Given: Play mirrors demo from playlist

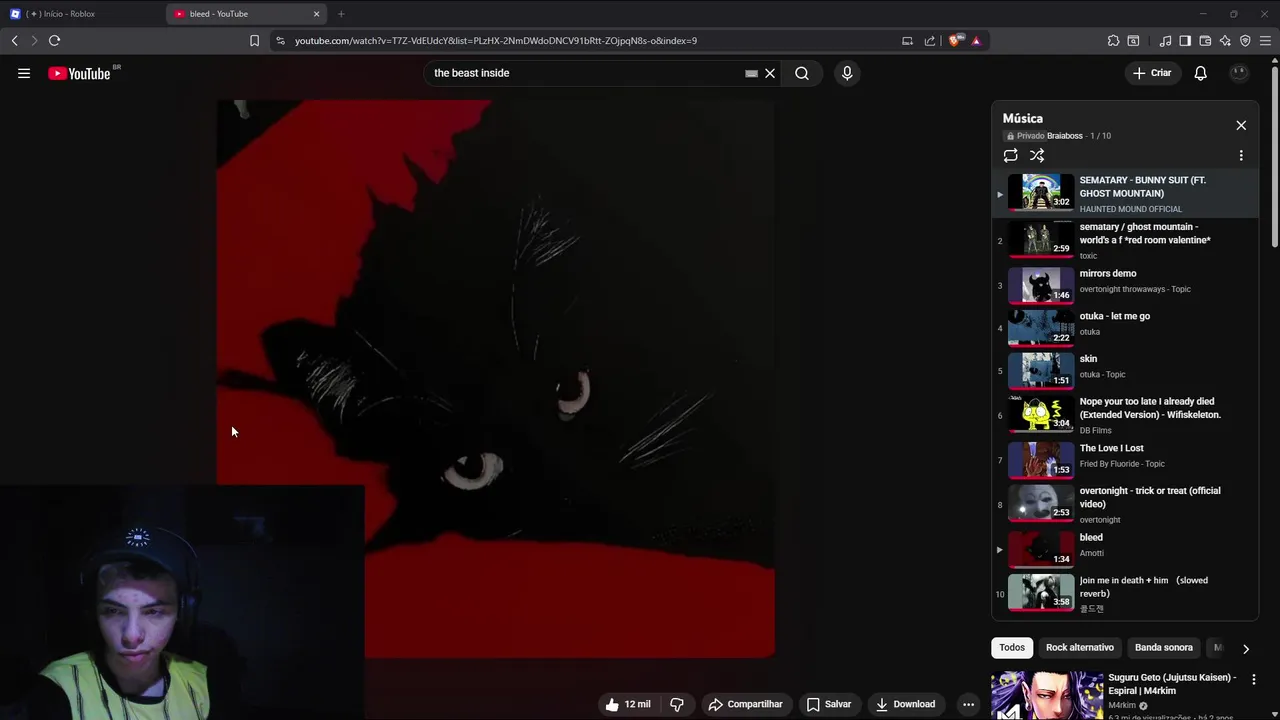Looking at the screenshot, I should pos(1126,285).
